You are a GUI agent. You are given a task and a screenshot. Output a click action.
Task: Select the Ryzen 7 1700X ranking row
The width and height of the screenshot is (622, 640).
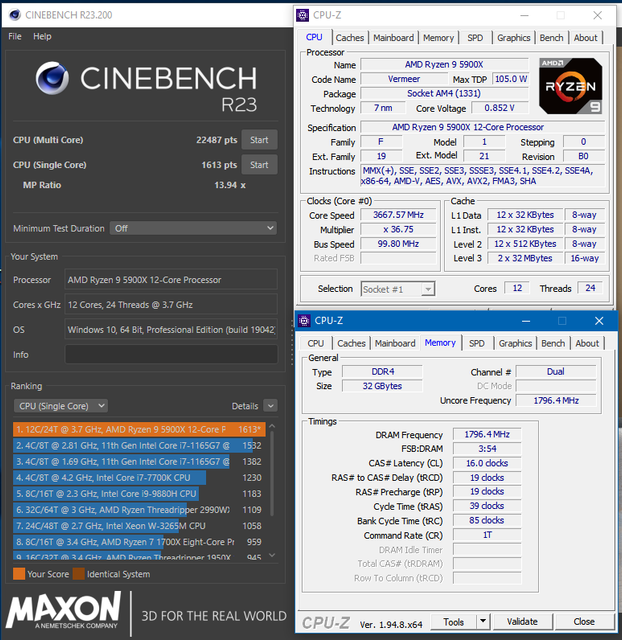coord(139,542)
